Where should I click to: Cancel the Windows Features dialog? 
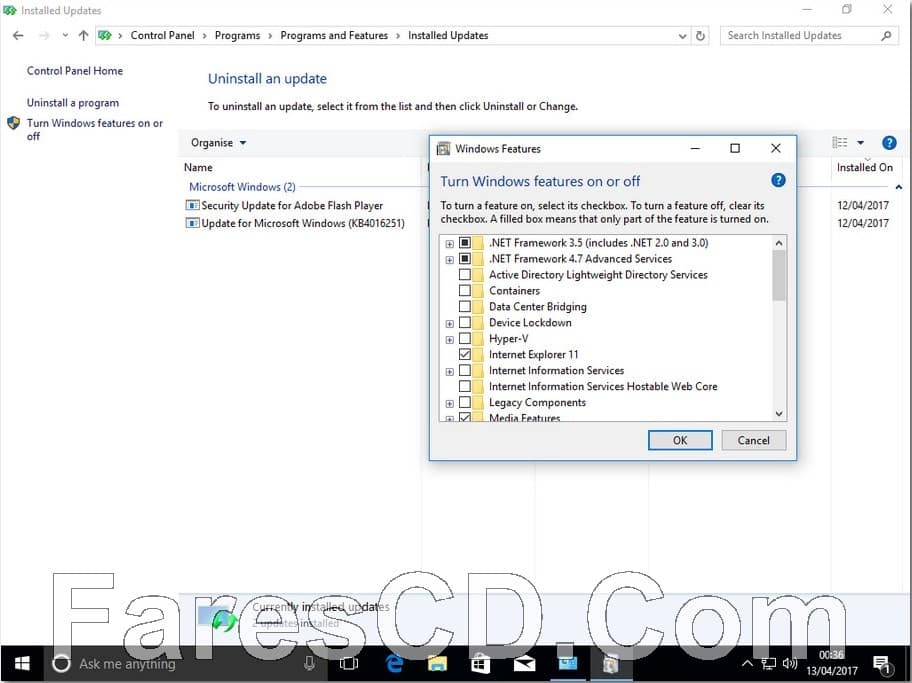pos(753,440)
